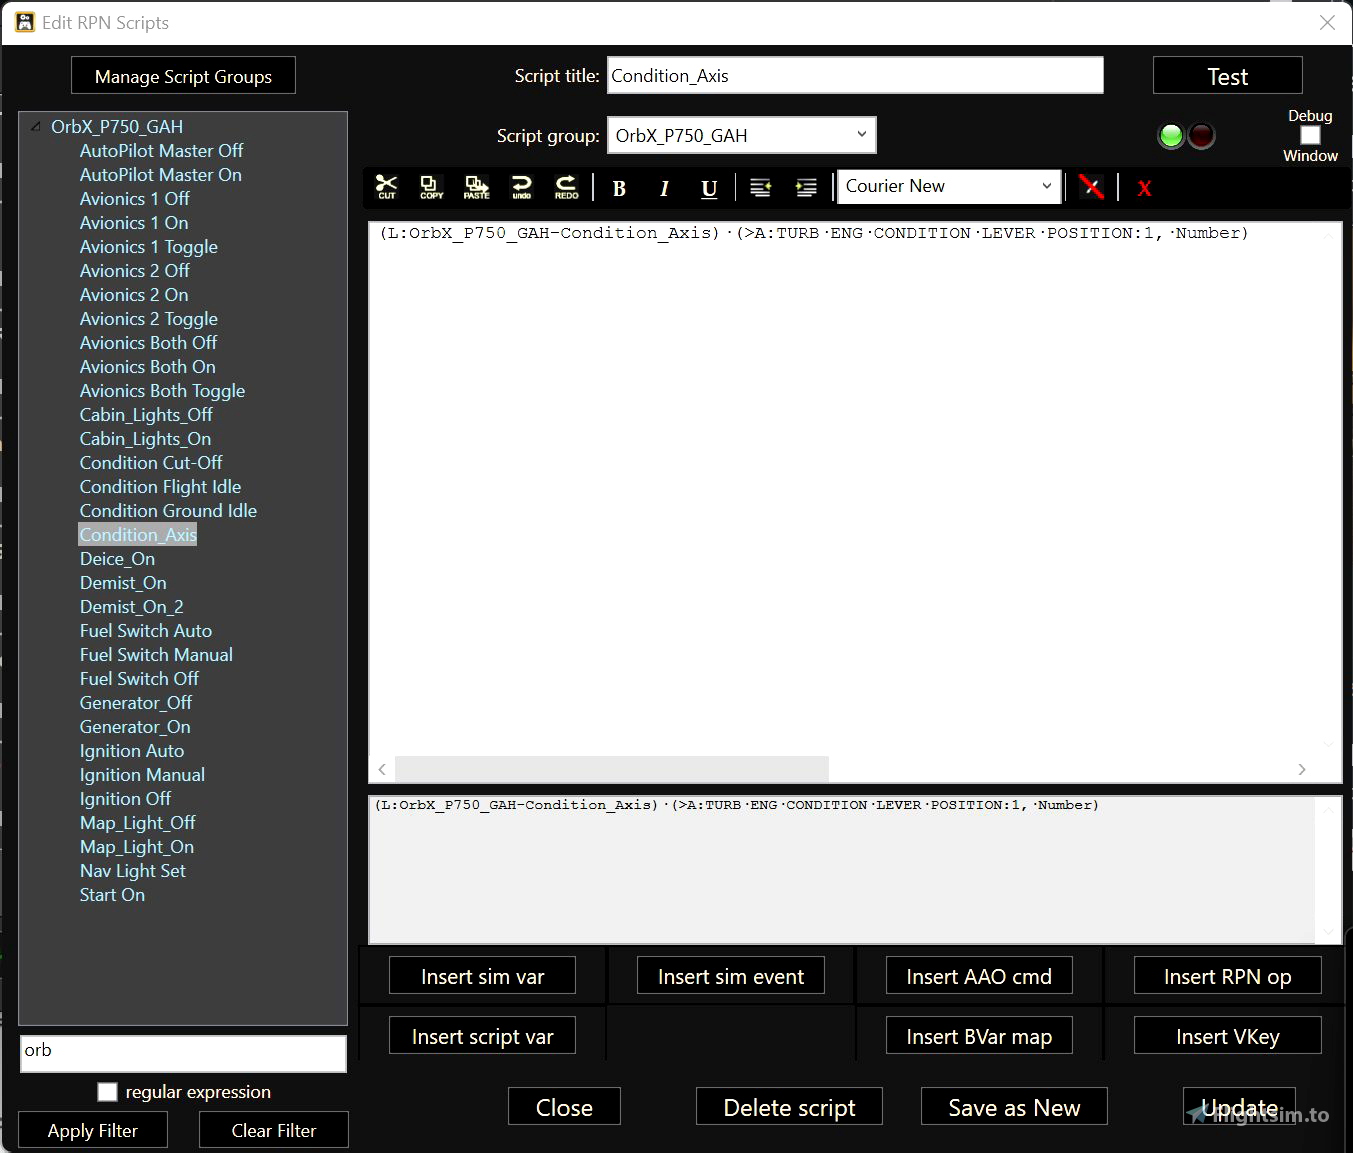Save the script as new
1353x1153 pixels.
pos(1013,1107)
